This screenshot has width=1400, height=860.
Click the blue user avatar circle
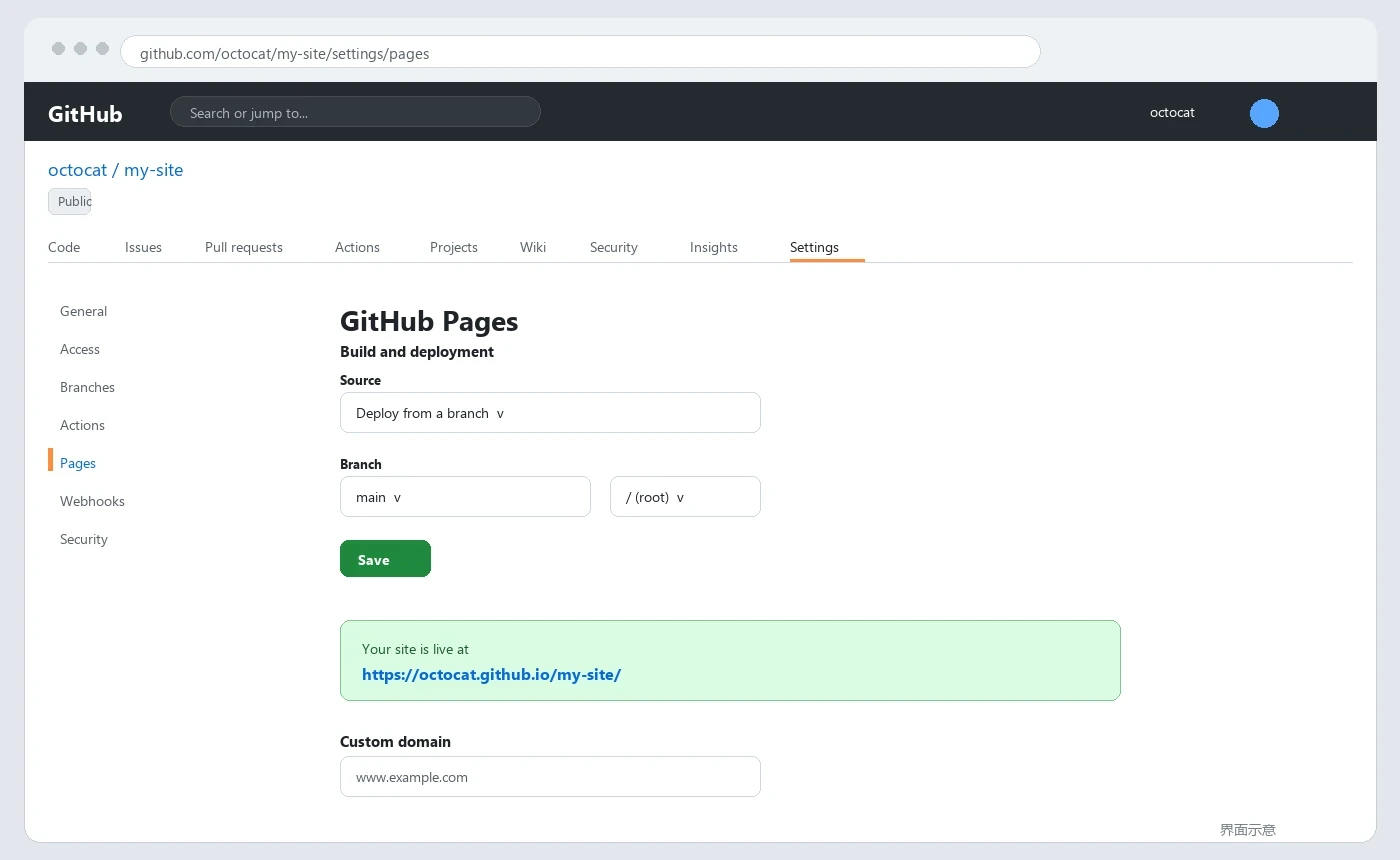(x=1264, y=113)
